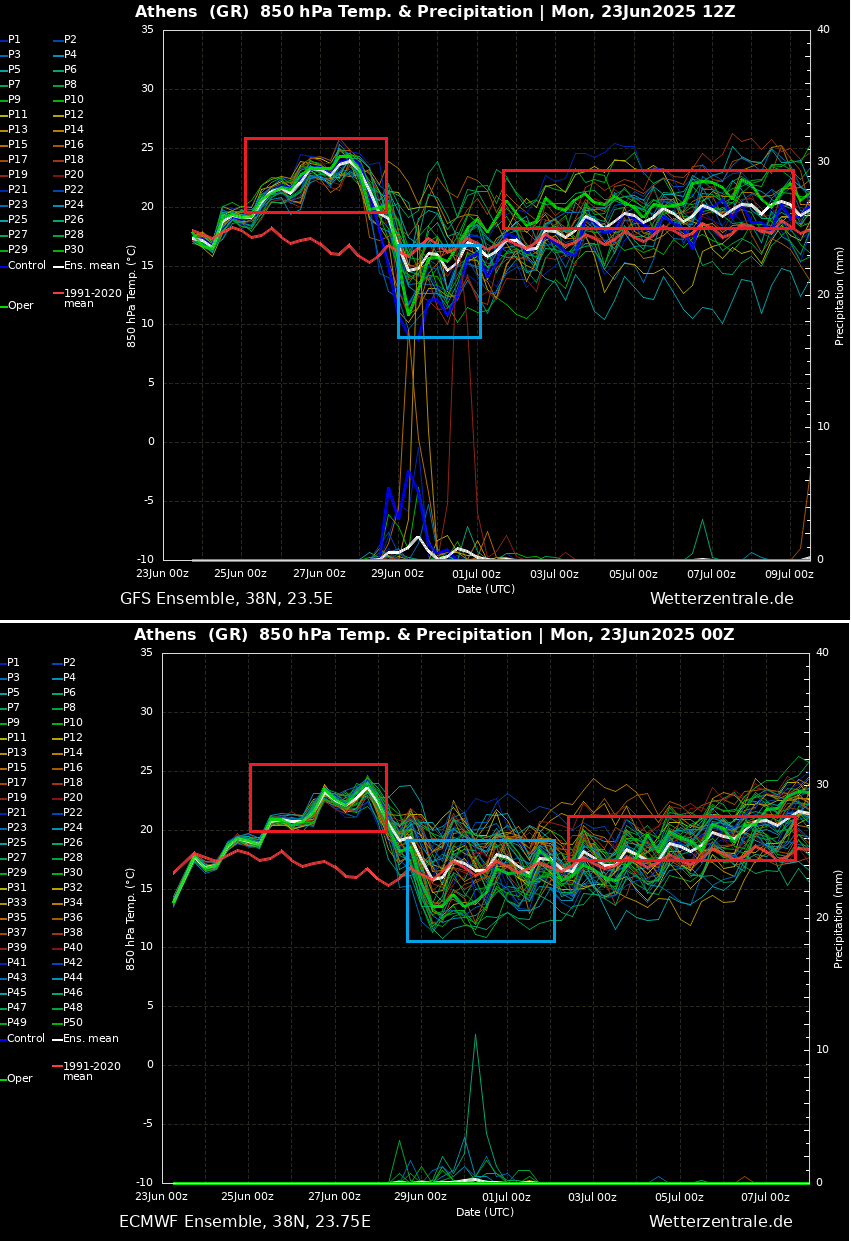The width and height of the screenshot is (851, 1241).
Task: Click 'Date (UTC)' under the ECMWF chart
Action: [485, 1213]
